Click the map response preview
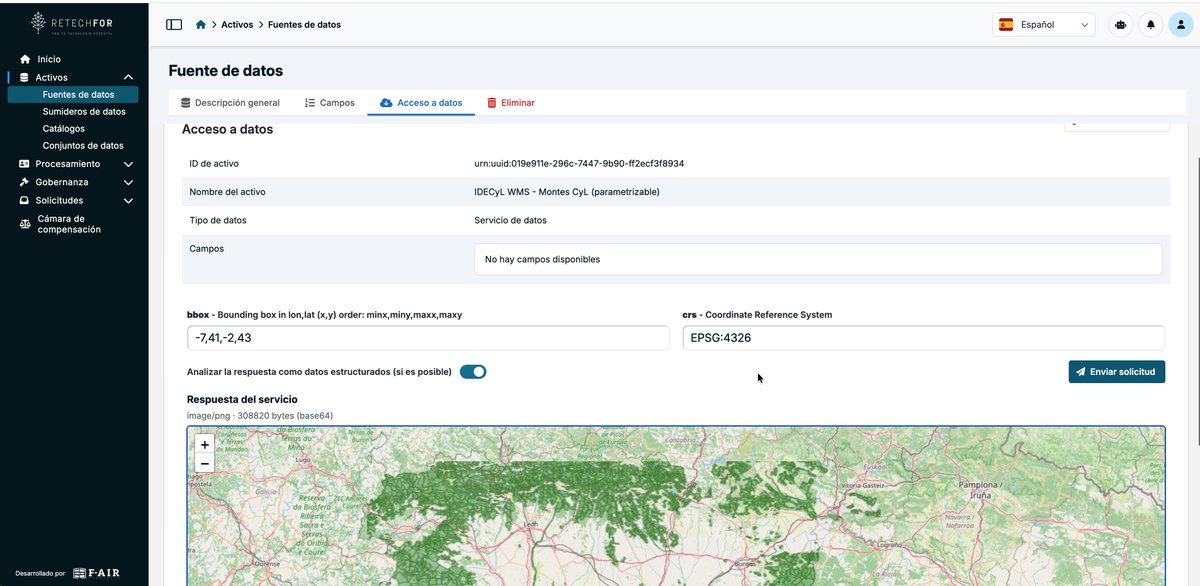The width and height of the screenshot is (1200, 586). point(676,506)
